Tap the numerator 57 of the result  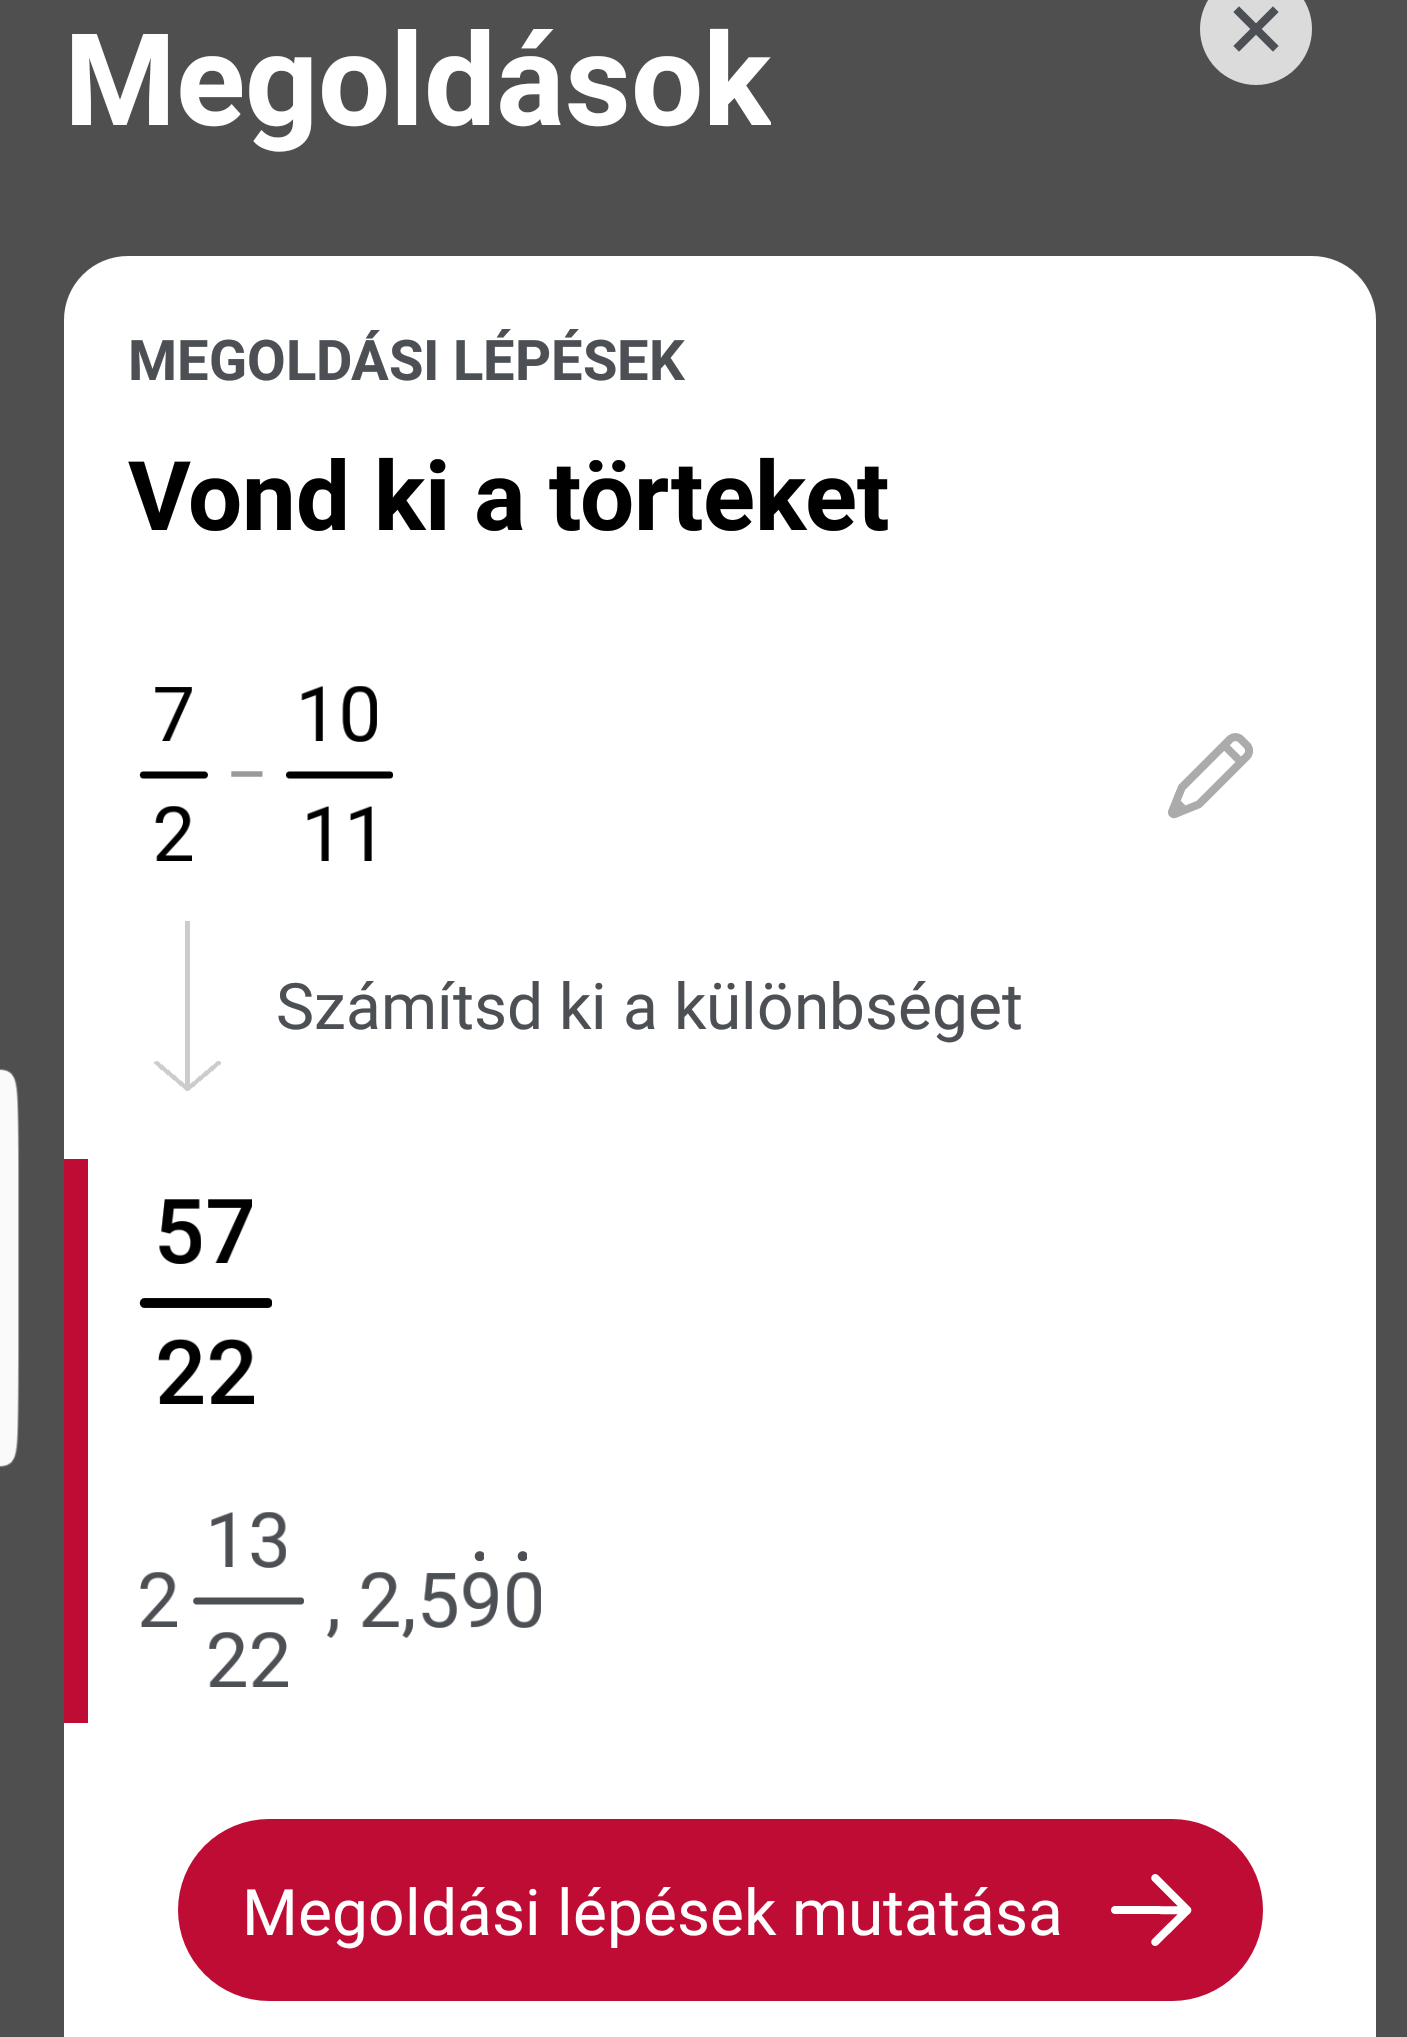[x=206, y=1232]
